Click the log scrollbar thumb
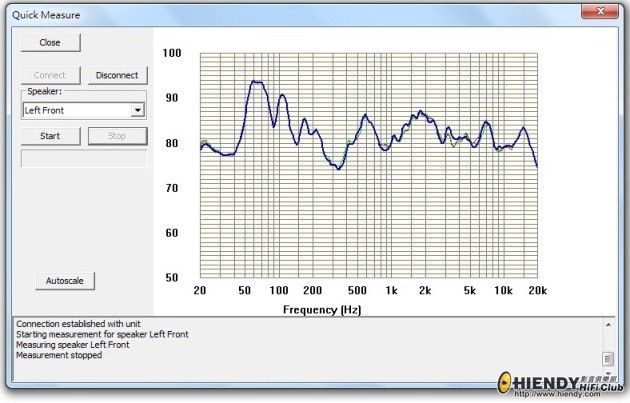Image resolution: width=630 pixels, height=403 pixels. tap(607, 357)
